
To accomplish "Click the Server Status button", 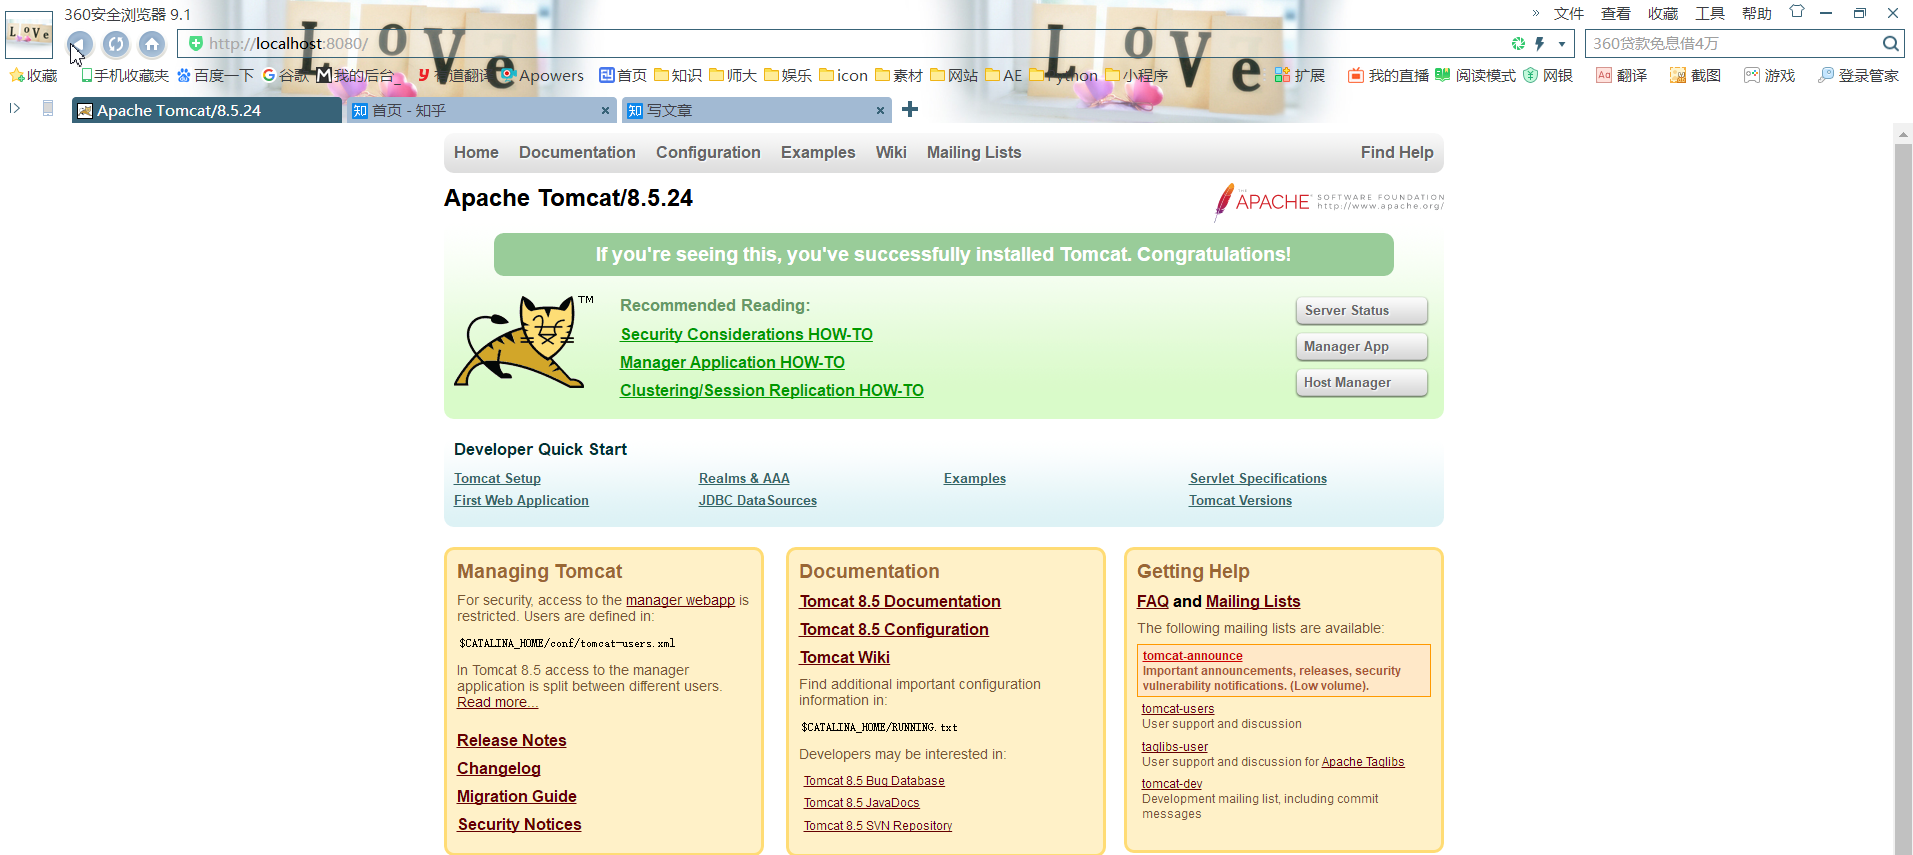I will [1362, 311].
